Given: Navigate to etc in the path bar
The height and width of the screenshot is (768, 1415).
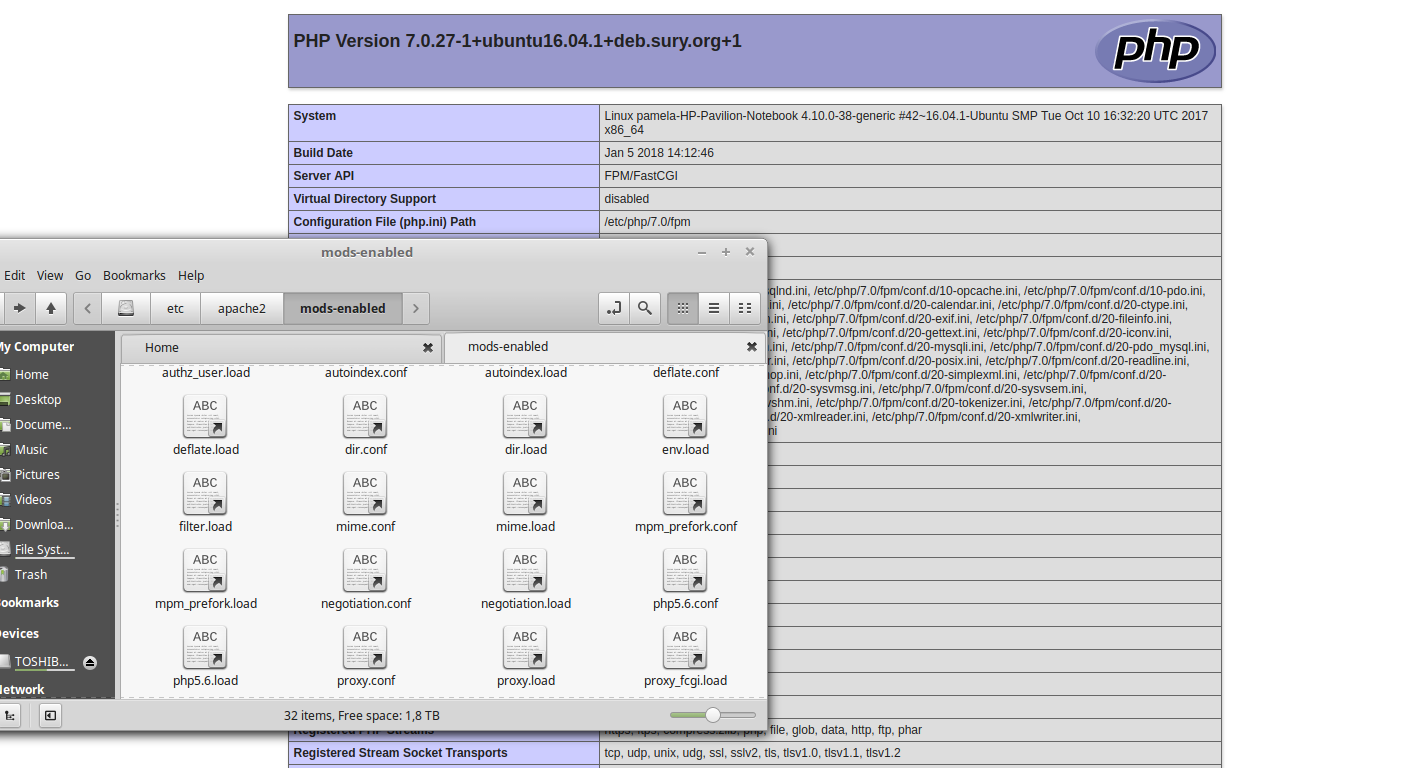Looking at the screenshot, I should 175,308.
